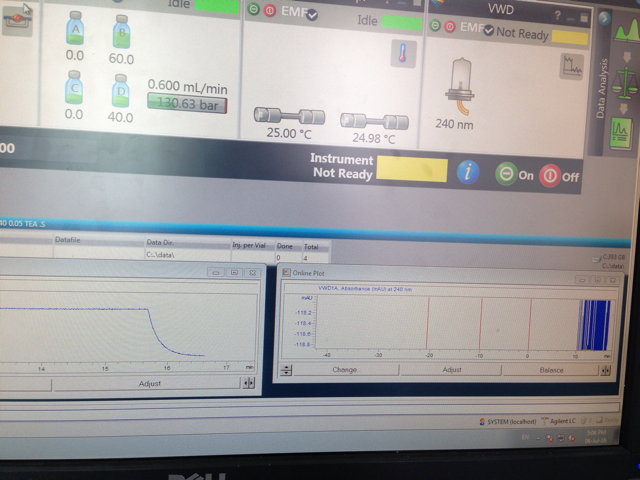Click the EN language indicator in taskbar
Image resolution: width=640 pixels, height=480 pixels.
click(x=525, y=437)
